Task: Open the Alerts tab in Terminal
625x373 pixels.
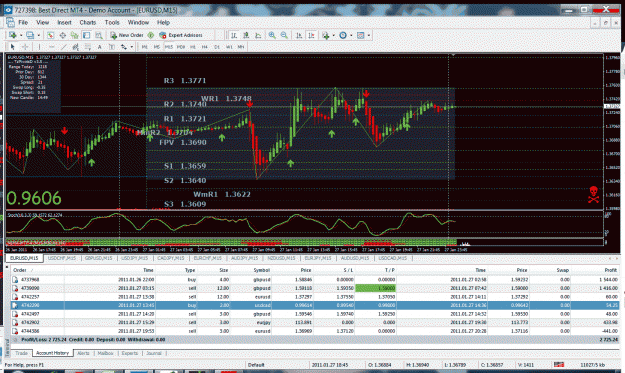Action: (83, 353)
